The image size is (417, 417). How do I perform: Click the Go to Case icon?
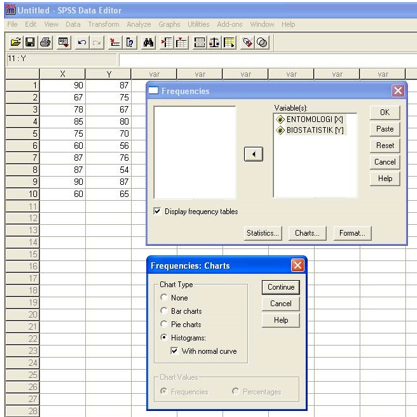[115, 43]
